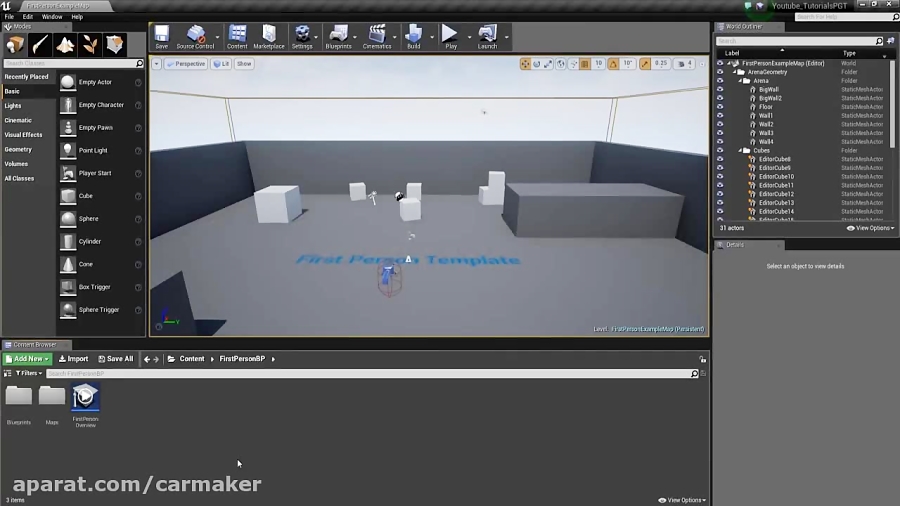Toggle scale snapping in viewport
The image size is (900, 506).
coord(645,64)
